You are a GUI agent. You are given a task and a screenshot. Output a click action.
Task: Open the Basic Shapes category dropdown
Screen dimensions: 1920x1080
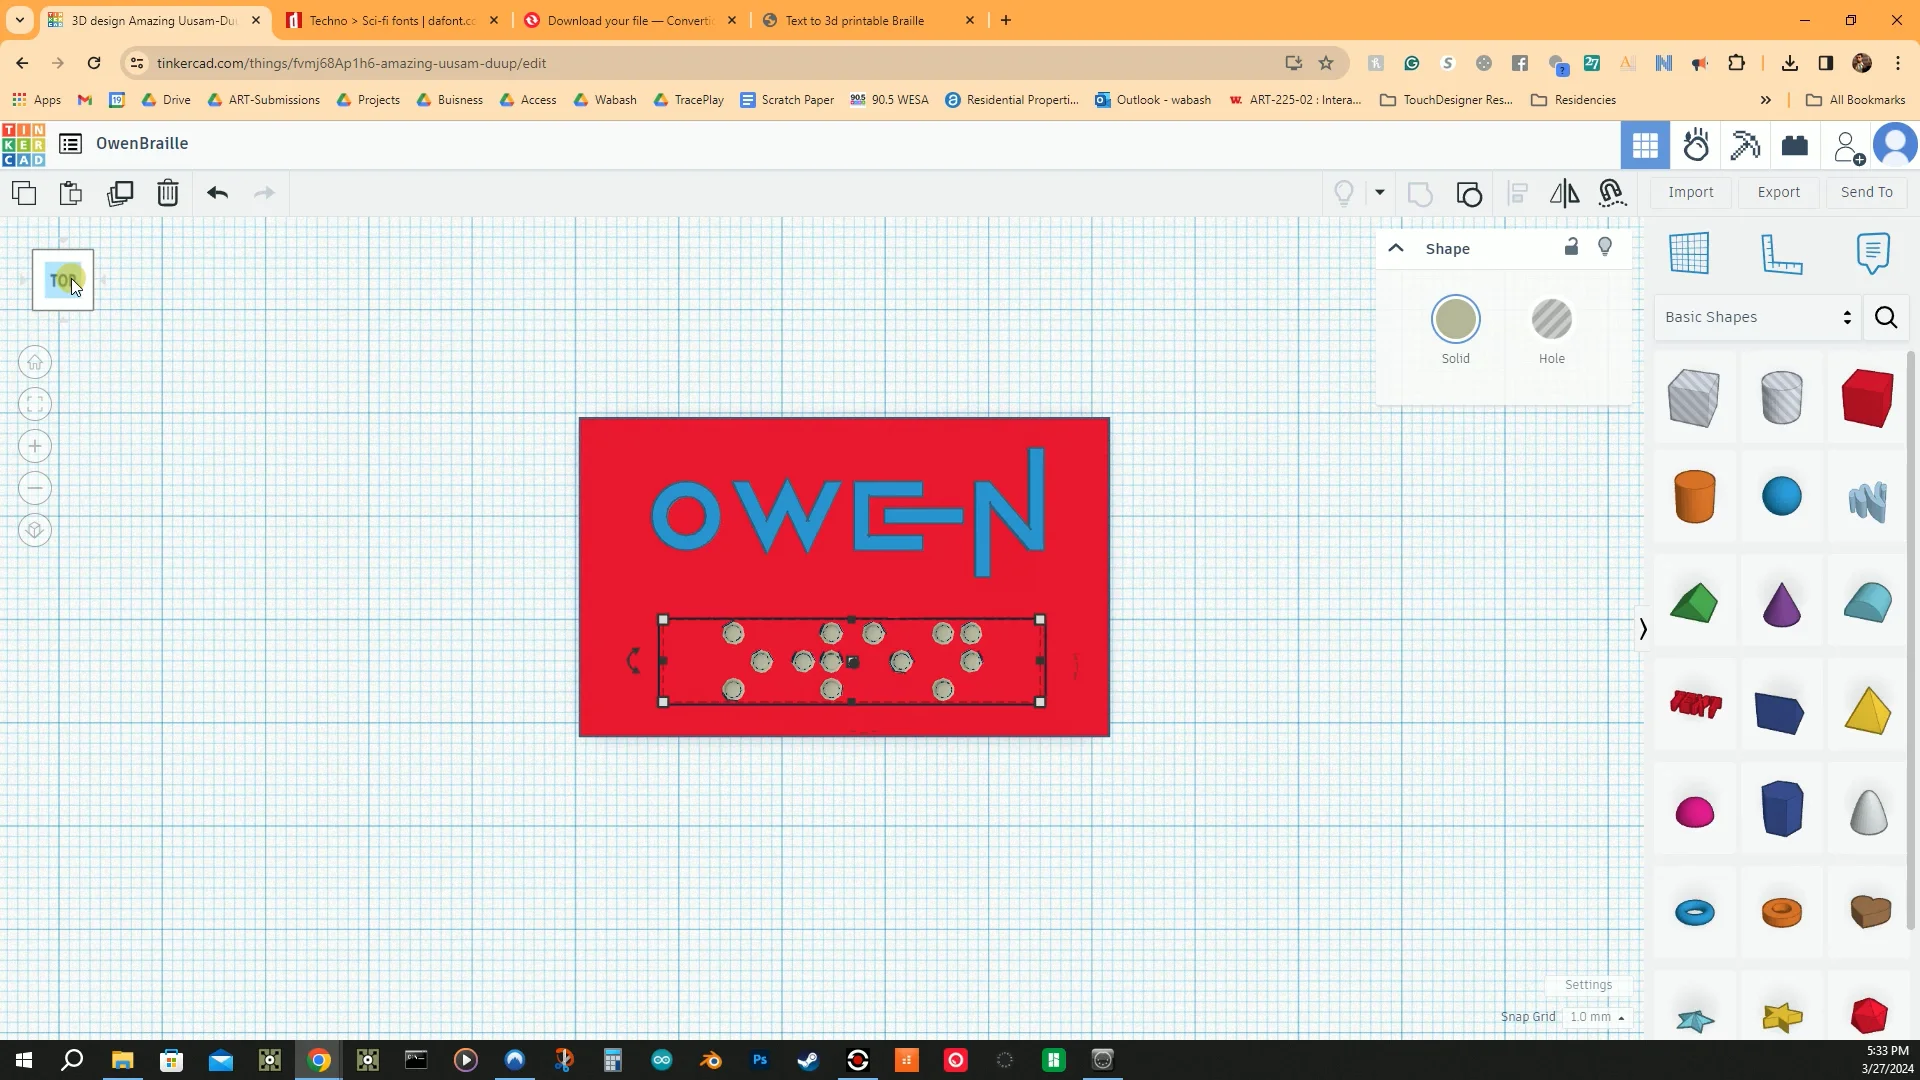tap(1755, 317)
